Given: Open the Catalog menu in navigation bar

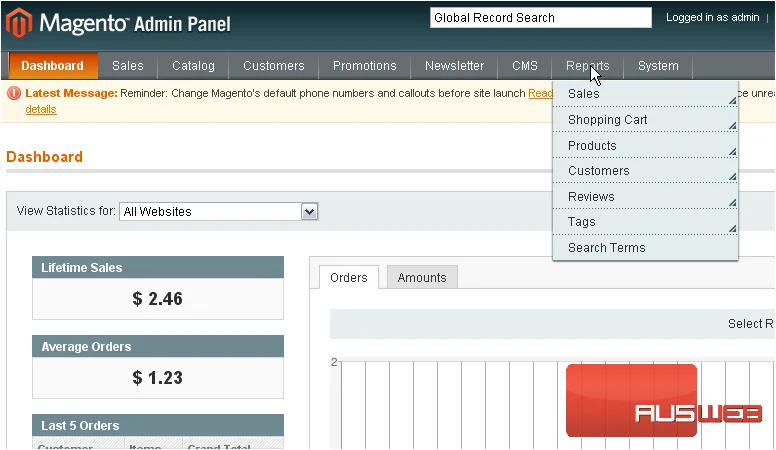Looking at the screenshot, I should (x=193, y=66).
